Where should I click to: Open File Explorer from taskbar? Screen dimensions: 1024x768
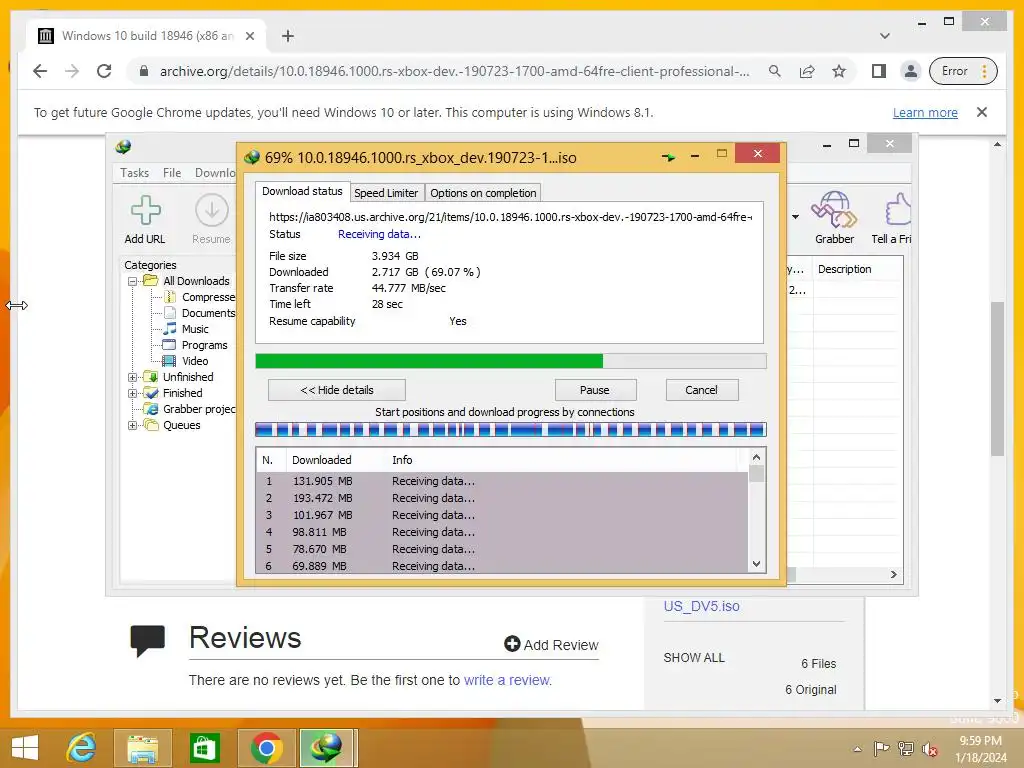click(142, 748)
